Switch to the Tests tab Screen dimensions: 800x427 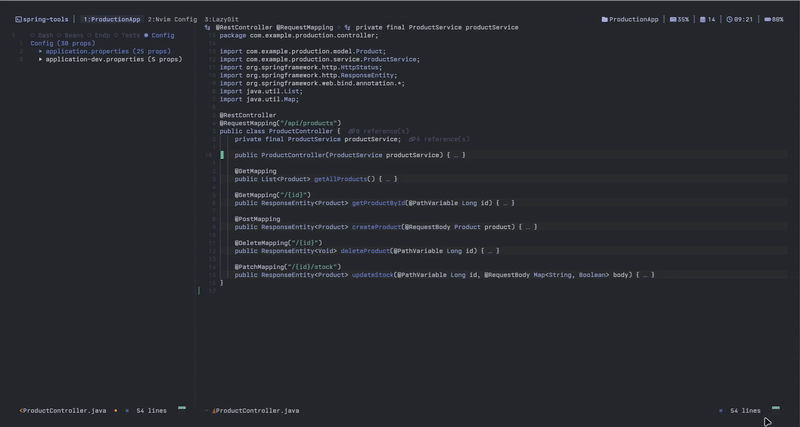click(127, 36)
